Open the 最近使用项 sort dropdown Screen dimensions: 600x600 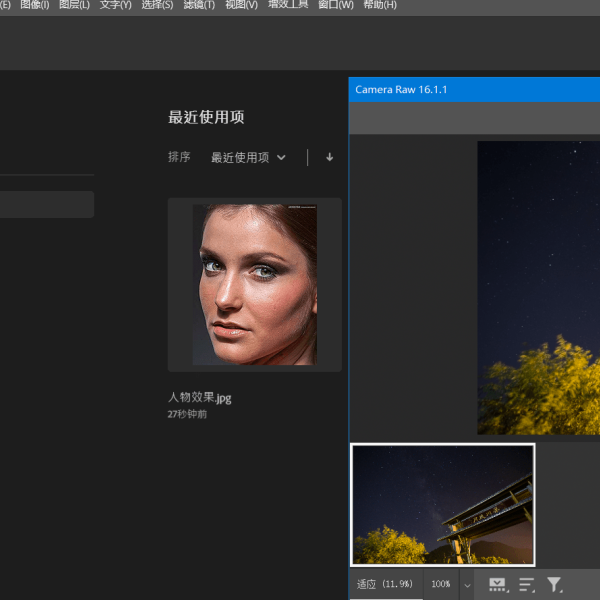[248, 157]
